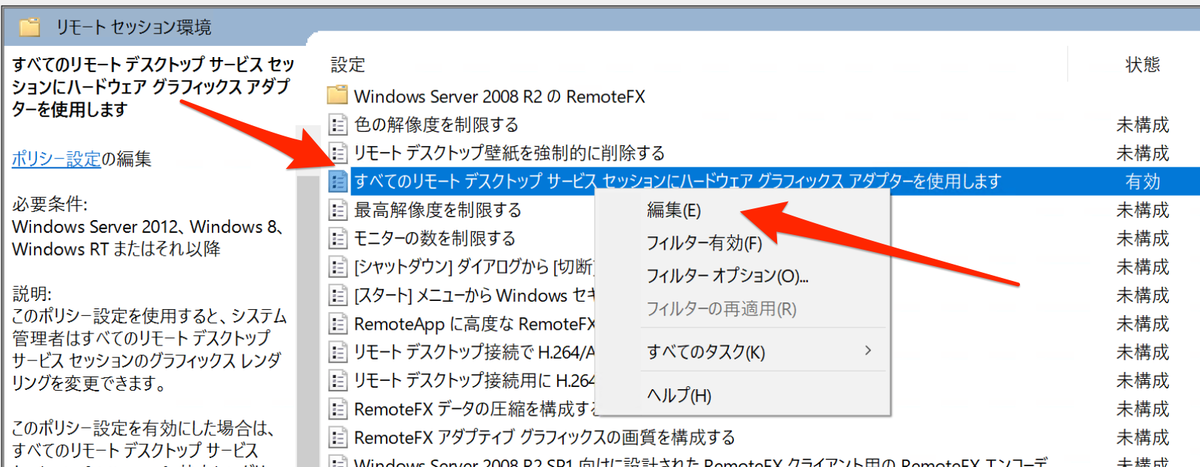Click 未構成 status for リモート デスクトップ壁紙 row
Image resolution: width=1200 pixels, height=467 pixels.
coord(1143,153)
